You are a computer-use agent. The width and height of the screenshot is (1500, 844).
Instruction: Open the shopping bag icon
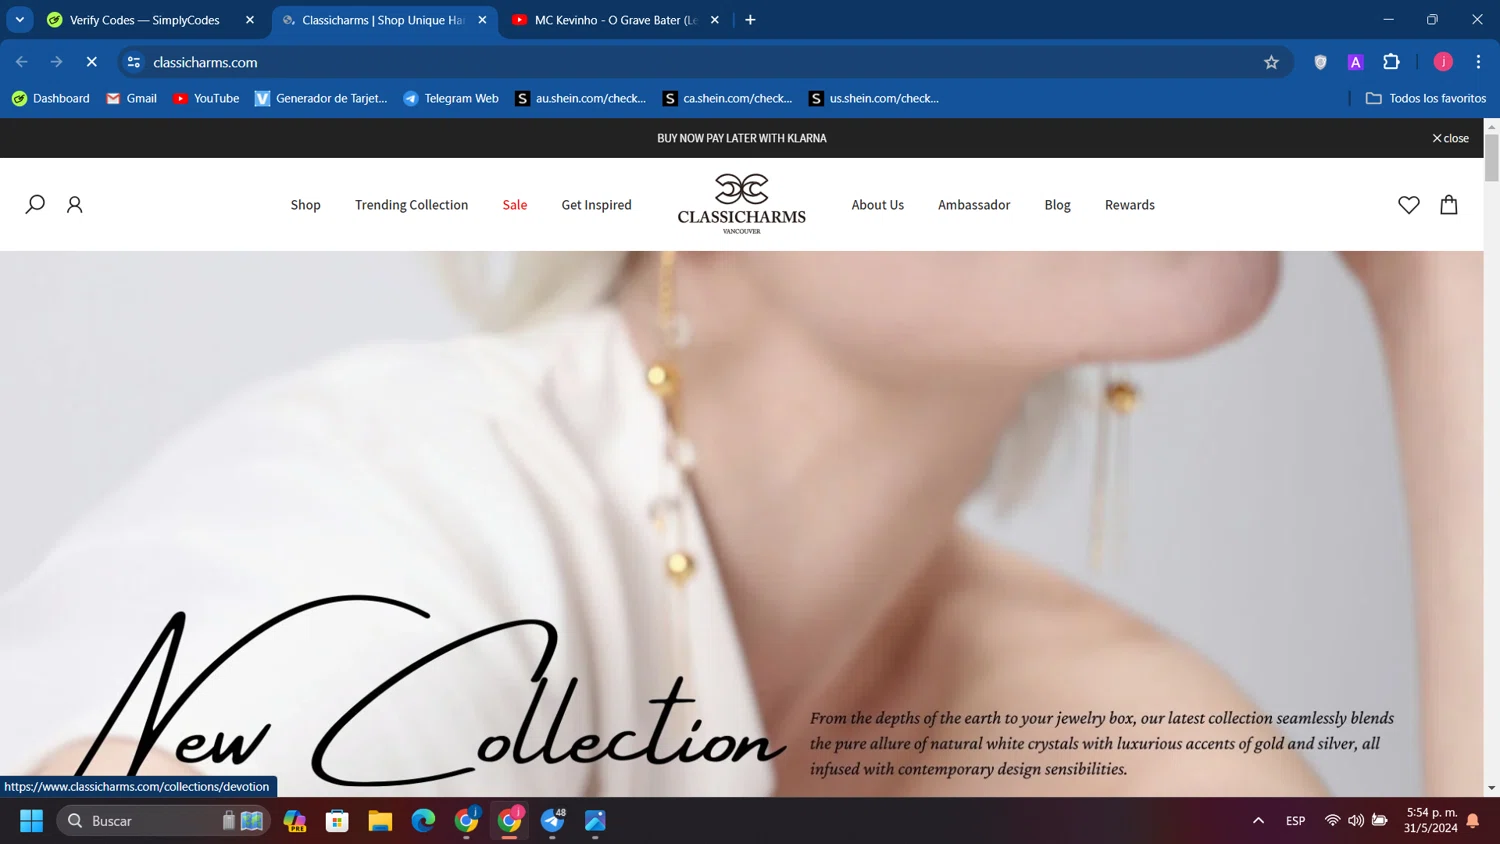(x=1448, y=205)
